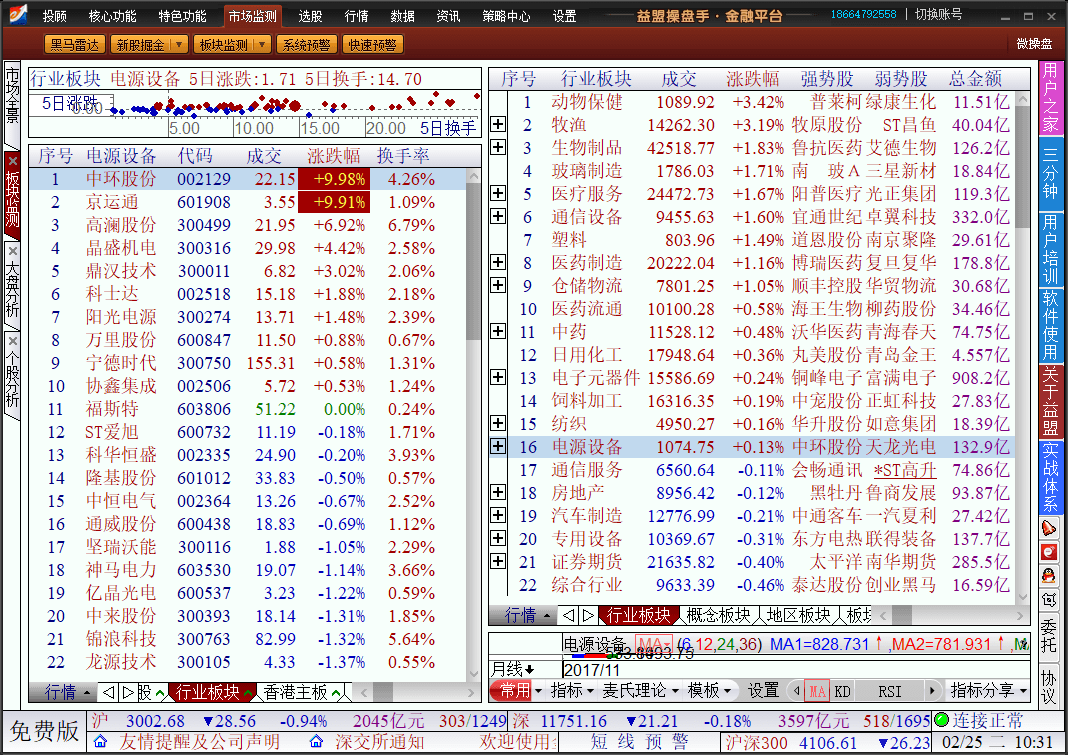This screenshot has width=1068, height=755.
Task: Select the MA indicator toggle
Action: pos(817,692)
